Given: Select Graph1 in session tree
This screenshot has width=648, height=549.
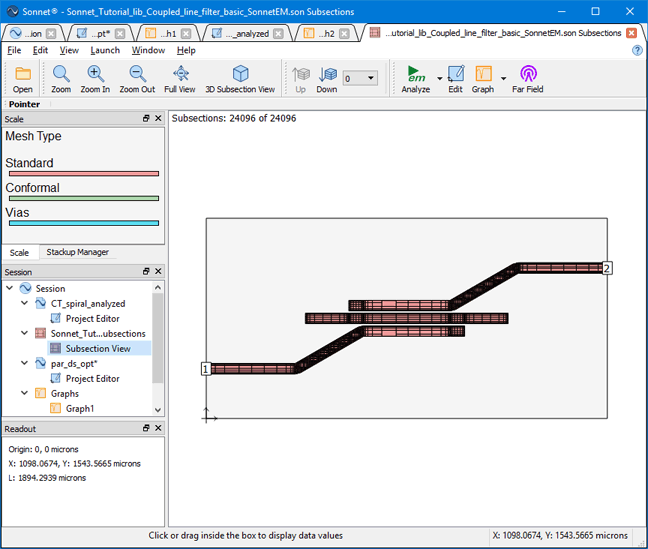Looking at the screenshot, I should 80,408.
